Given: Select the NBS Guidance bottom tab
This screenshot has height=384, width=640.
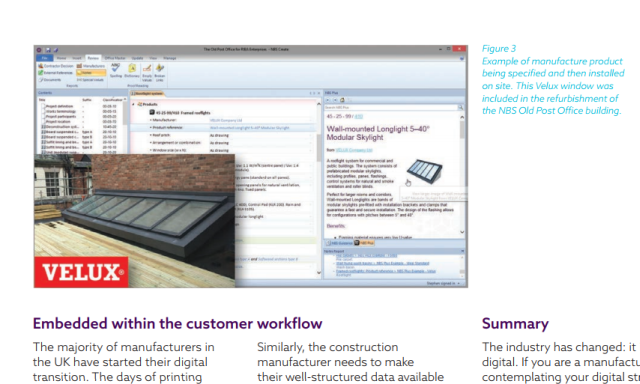Looking at the screenshot, I should [x=339, y=243].
